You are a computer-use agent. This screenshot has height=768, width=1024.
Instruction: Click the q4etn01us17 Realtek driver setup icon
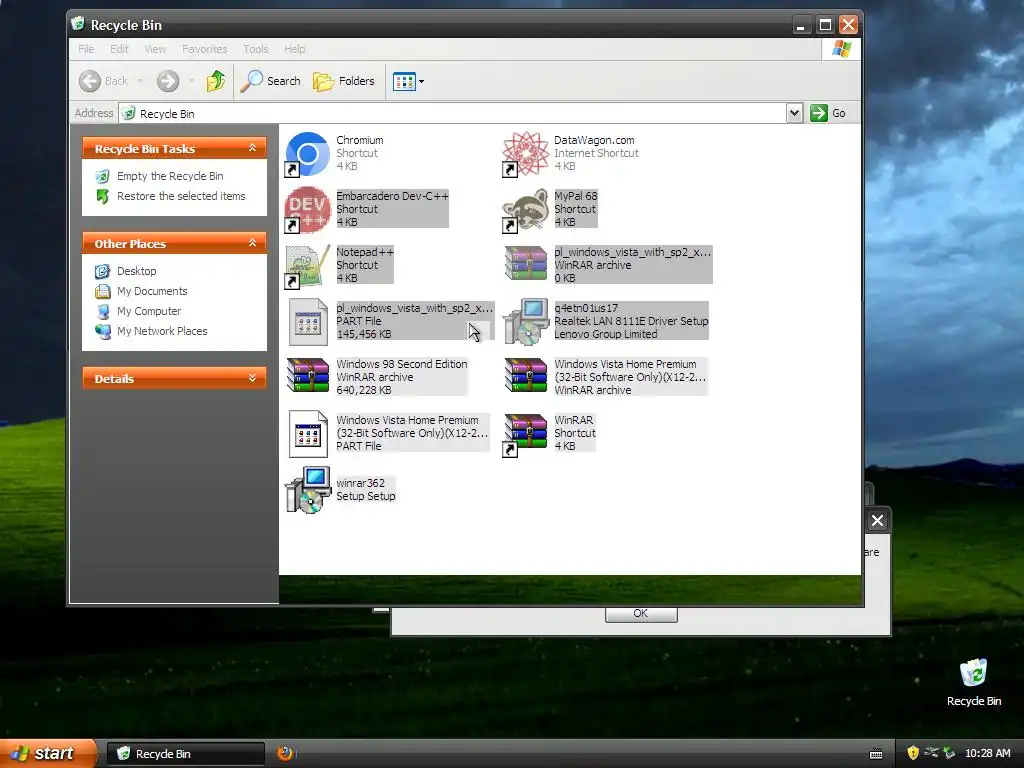pyautogui.click(x=526, y=322)
